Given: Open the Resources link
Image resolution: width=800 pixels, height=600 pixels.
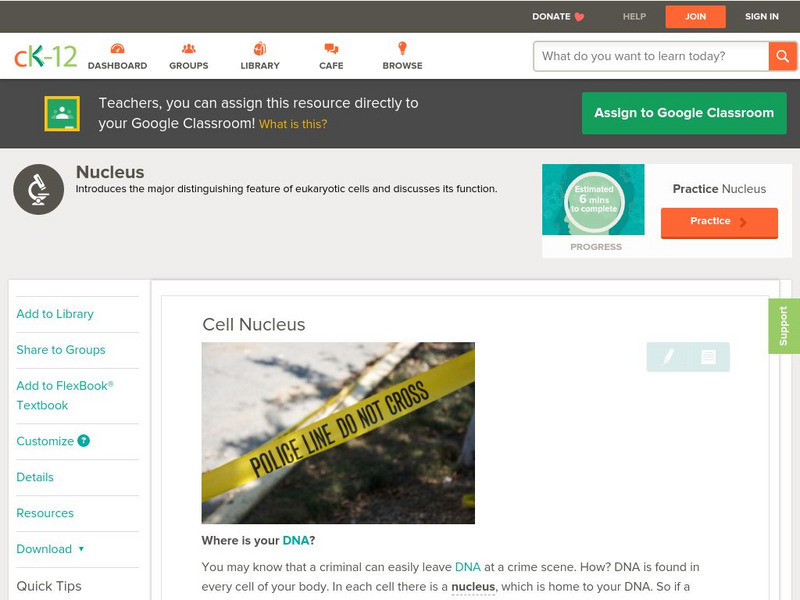Looking at the screenshot, I should coord(45,513).
